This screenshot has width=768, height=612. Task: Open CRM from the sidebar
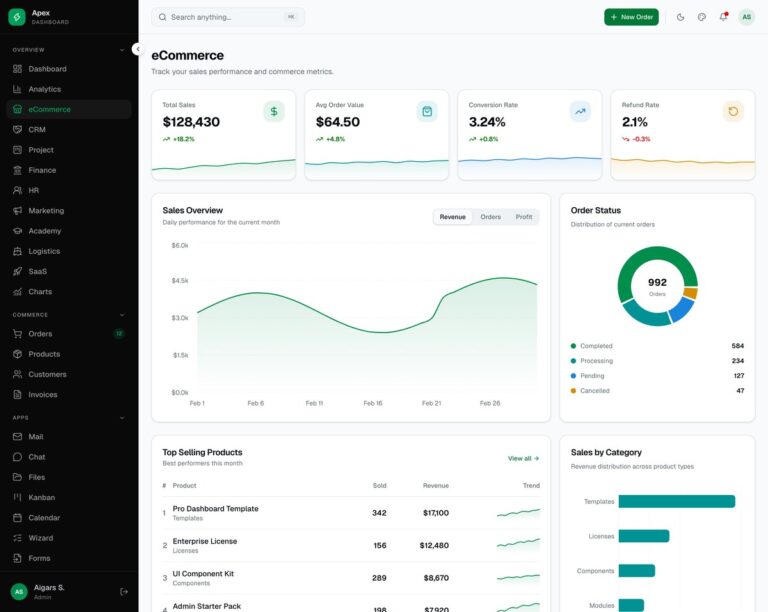(69, 130)
